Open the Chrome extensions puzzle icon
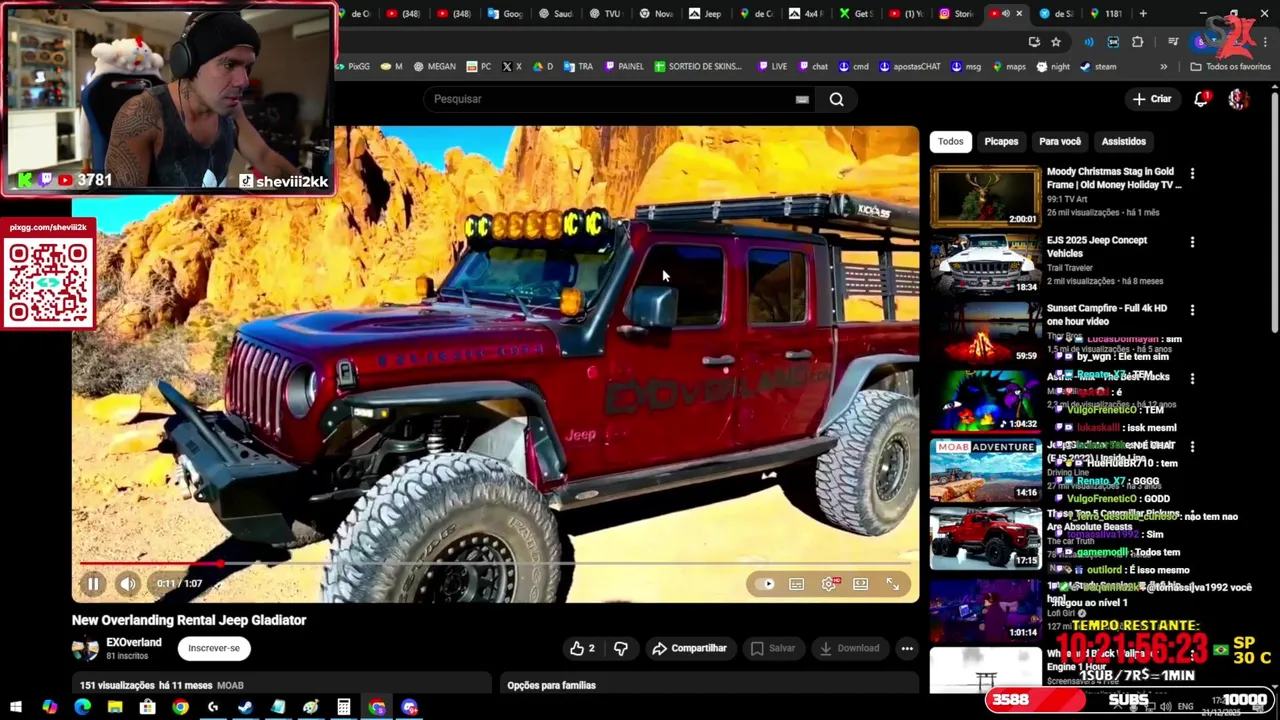The height and width of the screenshot is (720, 1280). 1138,42
